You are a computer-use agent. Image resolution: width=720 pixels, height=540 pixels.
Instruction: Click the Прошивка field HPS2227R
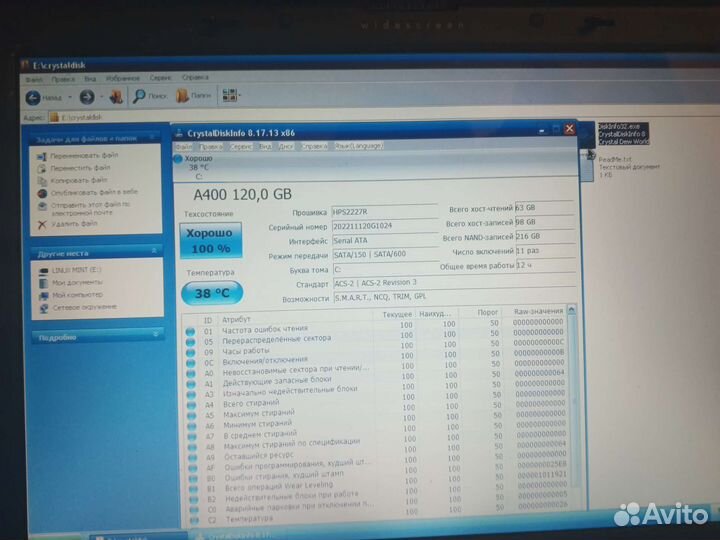tap(385, 212)
